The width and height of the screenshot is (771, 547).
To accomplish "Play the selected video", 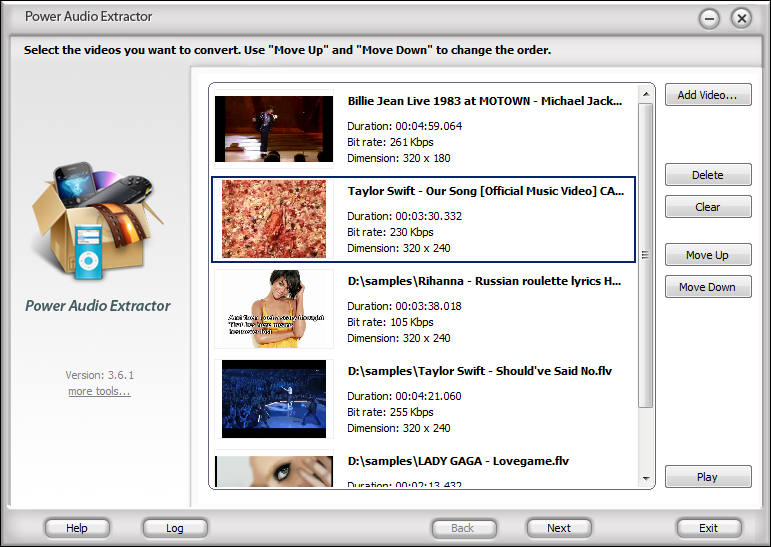I will coord(708,477).
